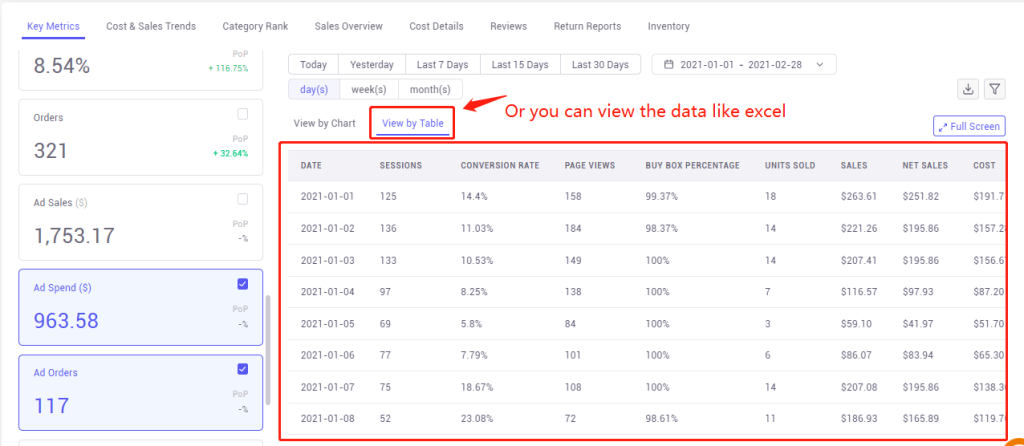Image resolution: width=1024 pixels, height=446 pixels.
Task: Select Last 7 Days range
Action: coord(443,65)
